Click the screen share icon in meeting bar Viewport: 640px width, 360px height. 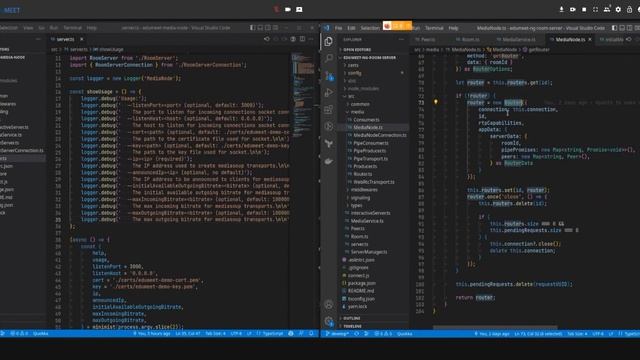[299, 9]
